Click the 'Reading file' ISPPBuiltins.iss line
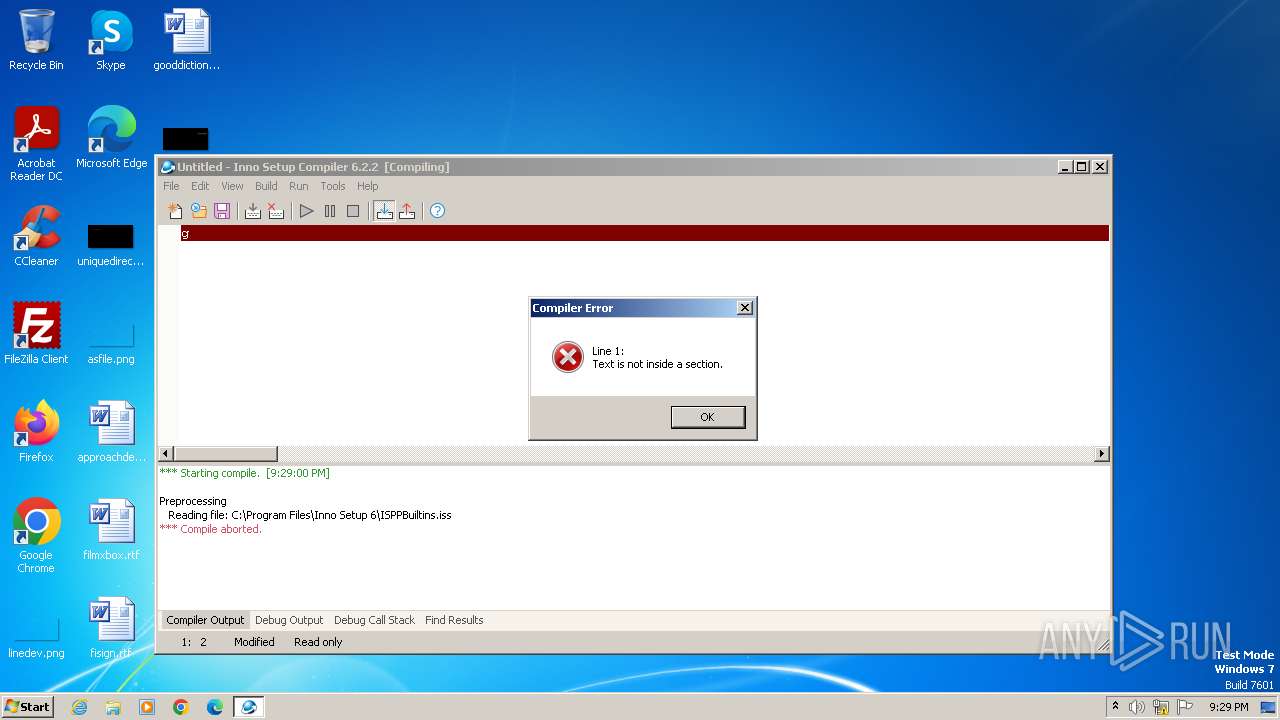This screenshot has height=720, width=1280. [x=310, y=515]
